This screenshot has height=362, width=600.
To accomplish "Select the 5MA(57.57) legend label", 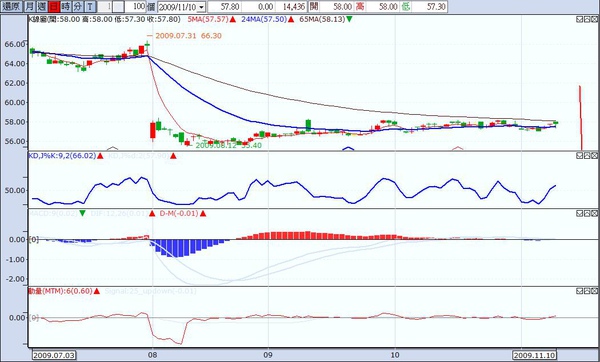I will [208, 19].
